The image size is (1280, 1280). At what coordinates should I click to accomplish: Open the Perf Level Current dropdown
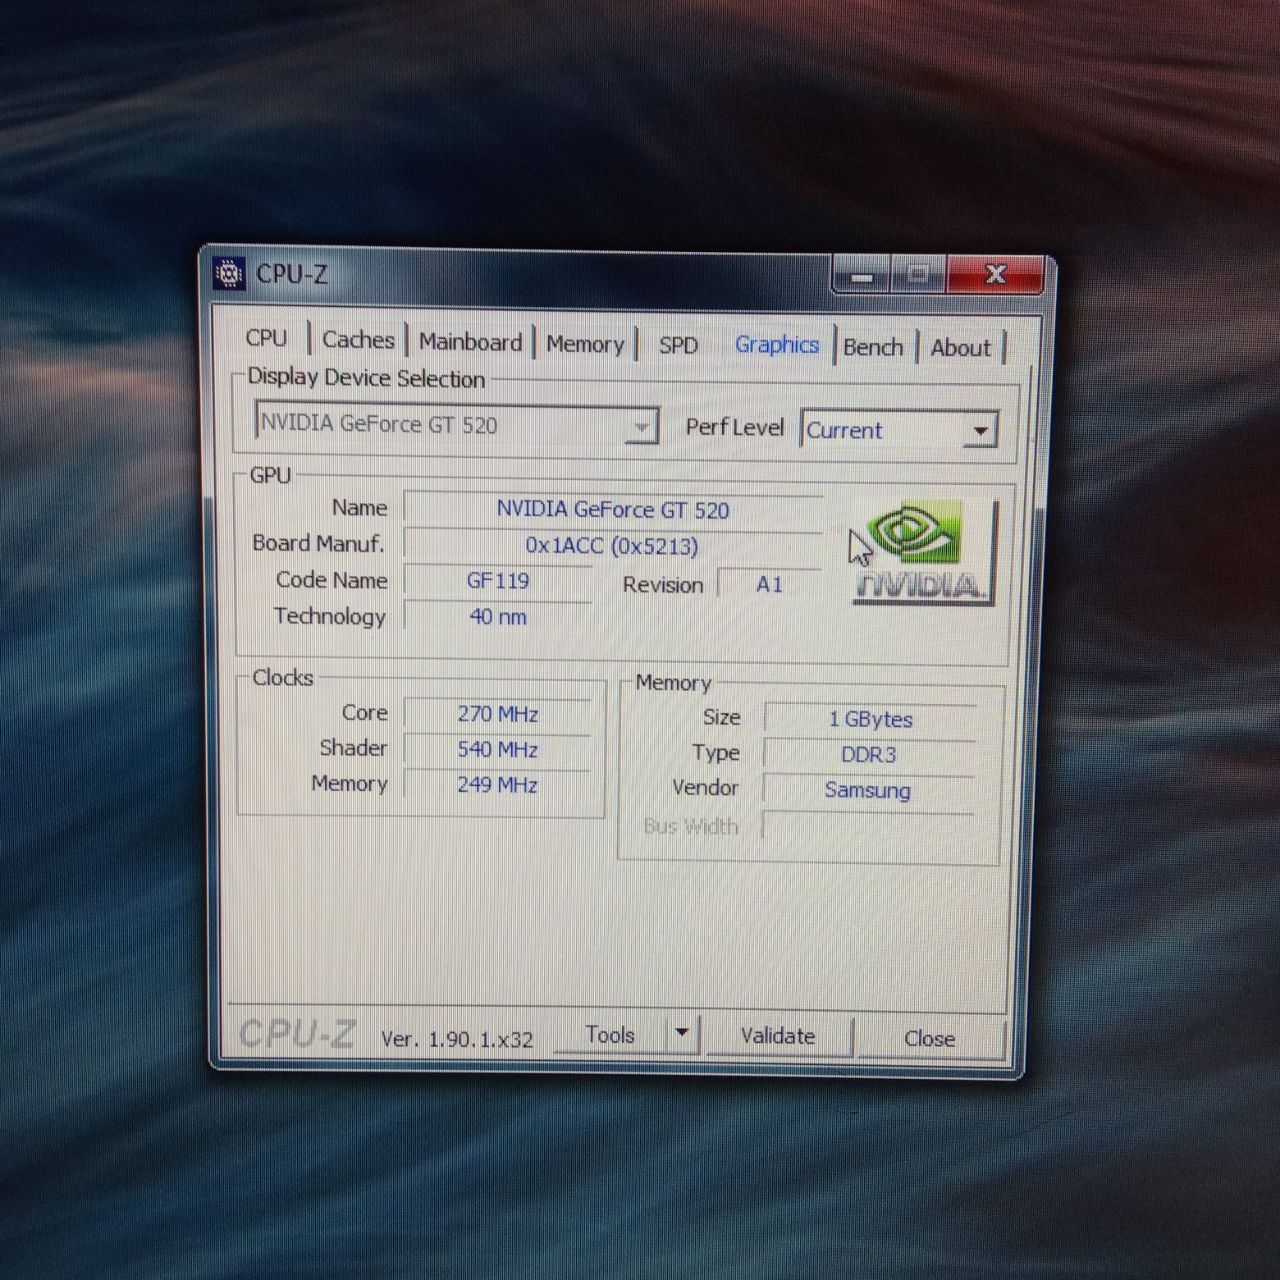pos(898,430)
